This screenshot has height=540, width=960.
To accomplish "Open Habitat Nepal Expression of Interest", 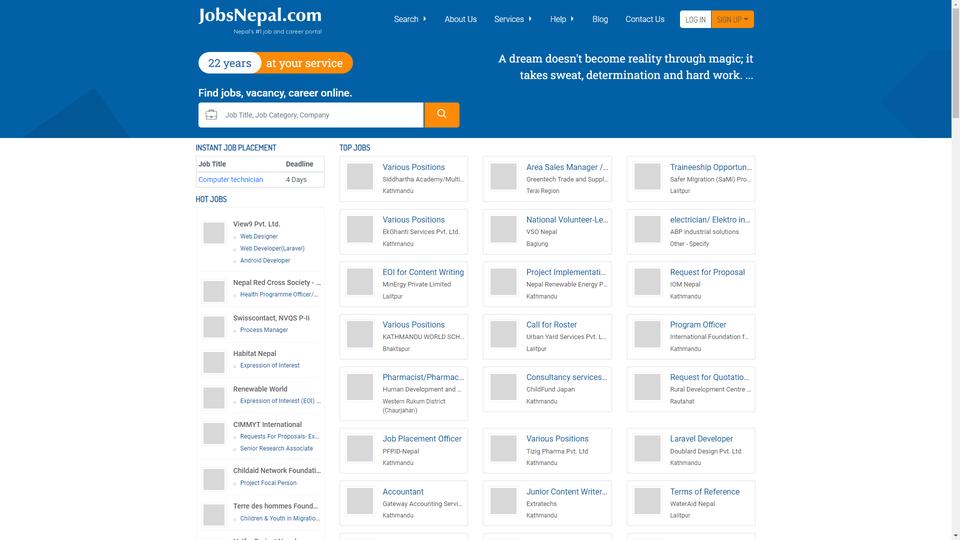I will click(x=269, y=365).
